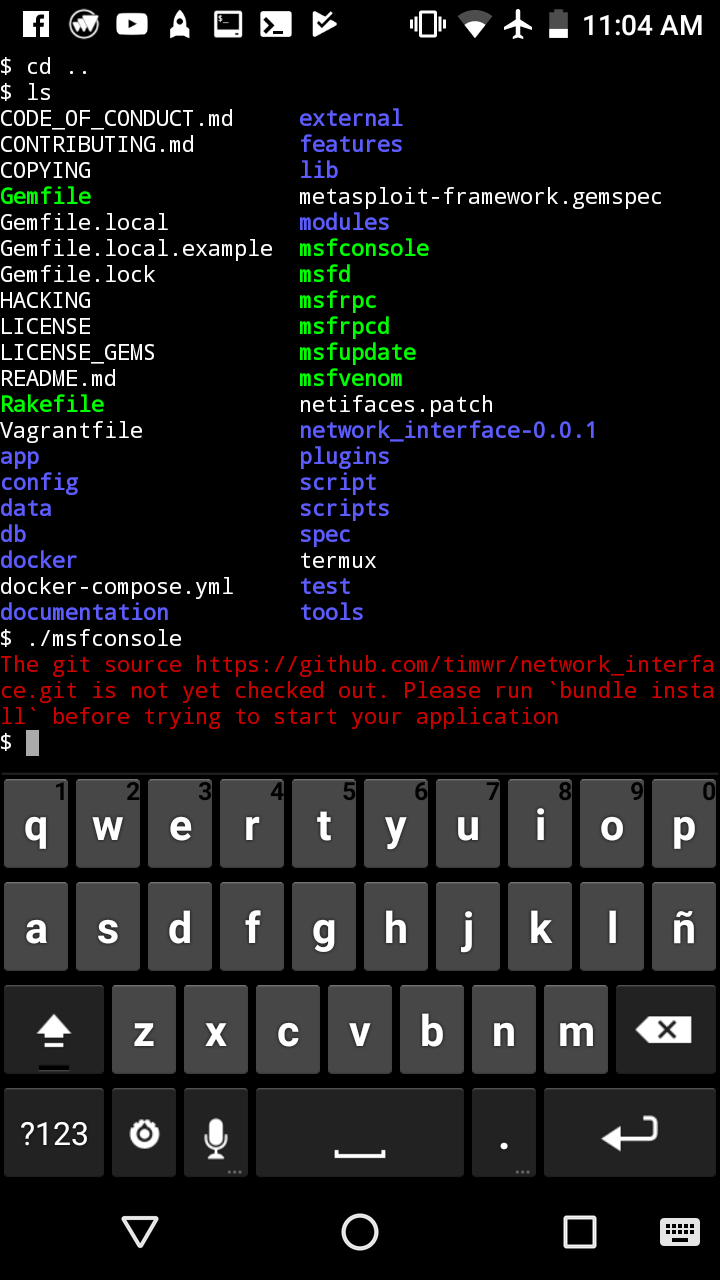
Task: Tap the first terminal session notification icon
Action: tap(228, 25)
